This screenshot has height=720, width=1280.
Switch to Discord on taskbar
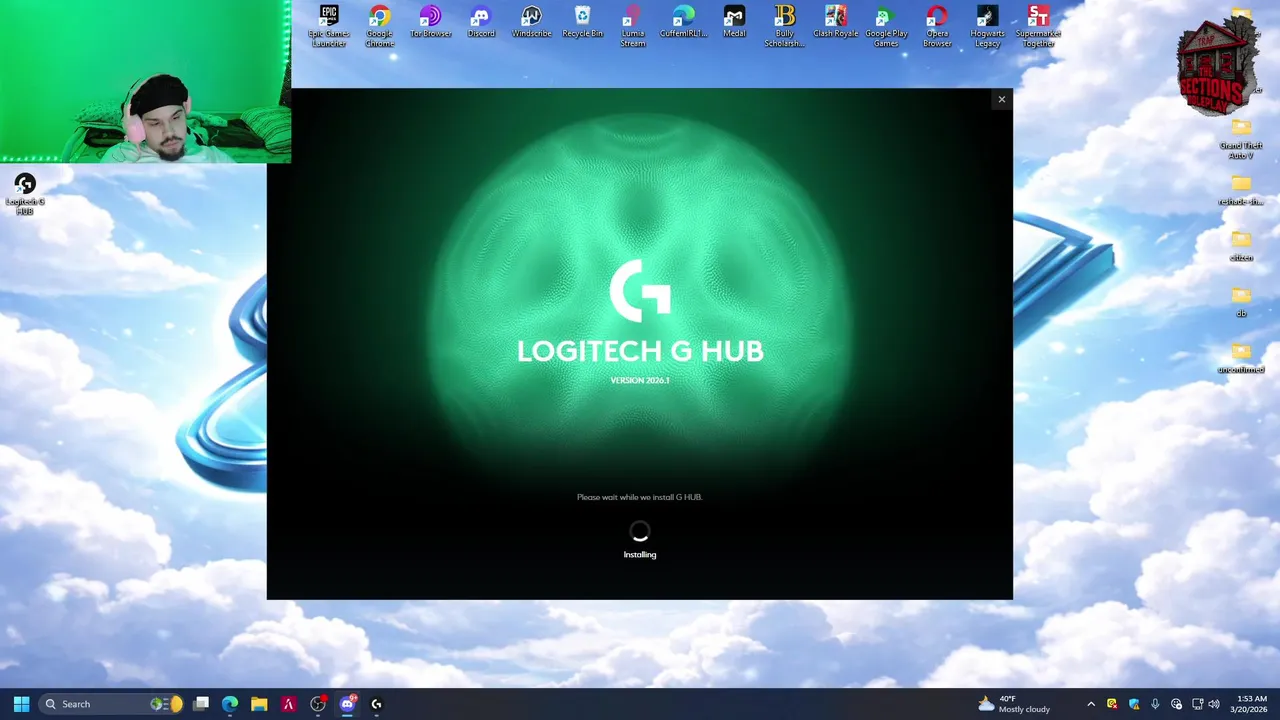[347, 704]
